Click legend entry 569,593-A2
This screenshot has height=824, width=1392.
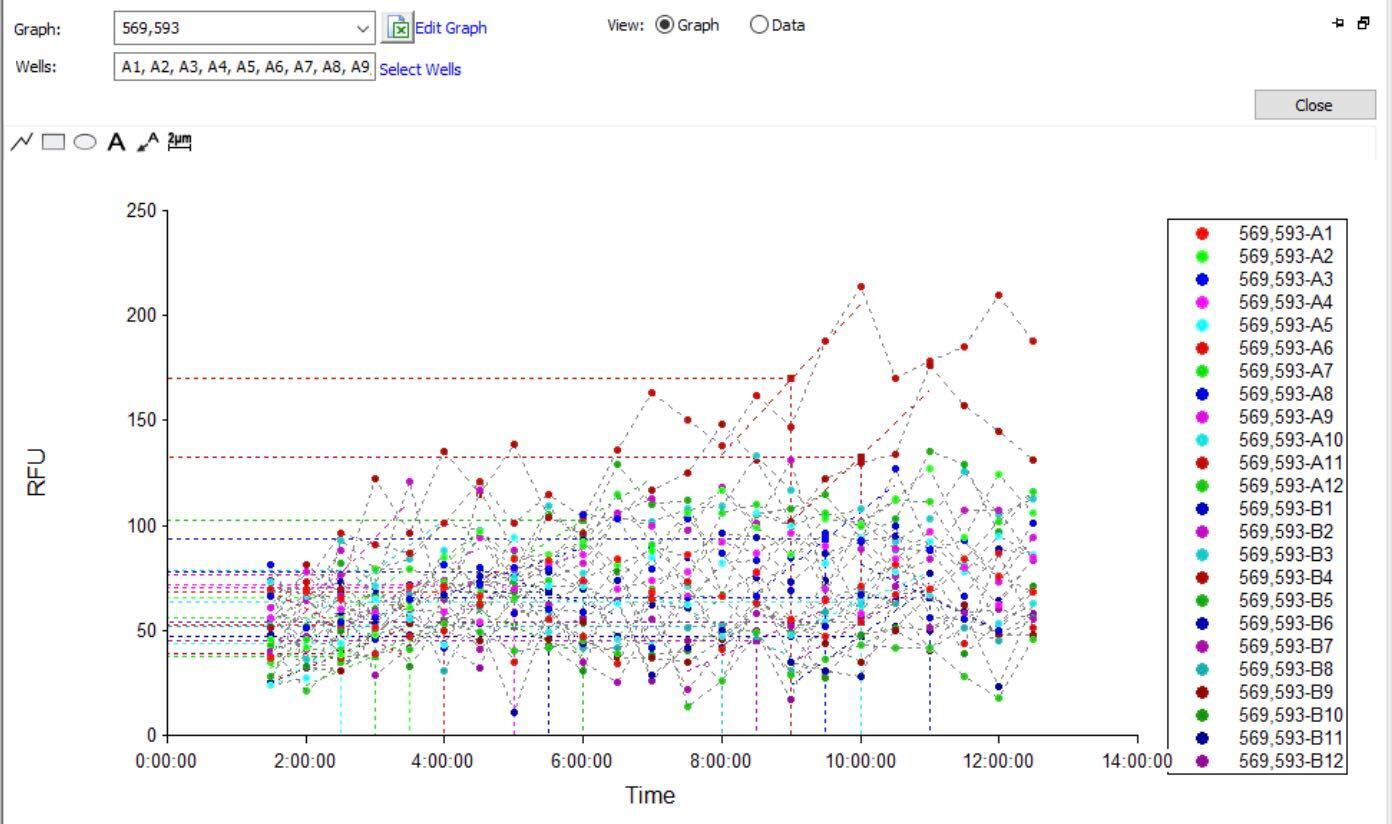point(1286,256)
